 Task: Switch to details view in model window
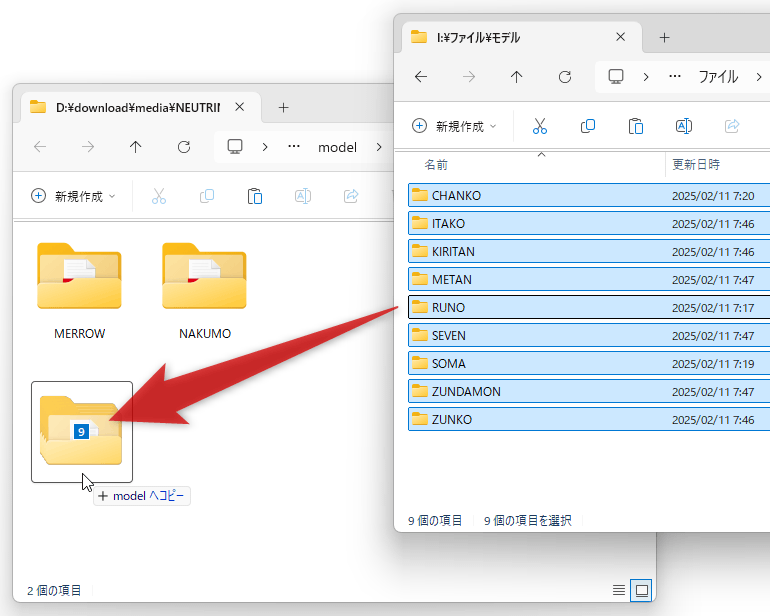(x=619, y=590)
